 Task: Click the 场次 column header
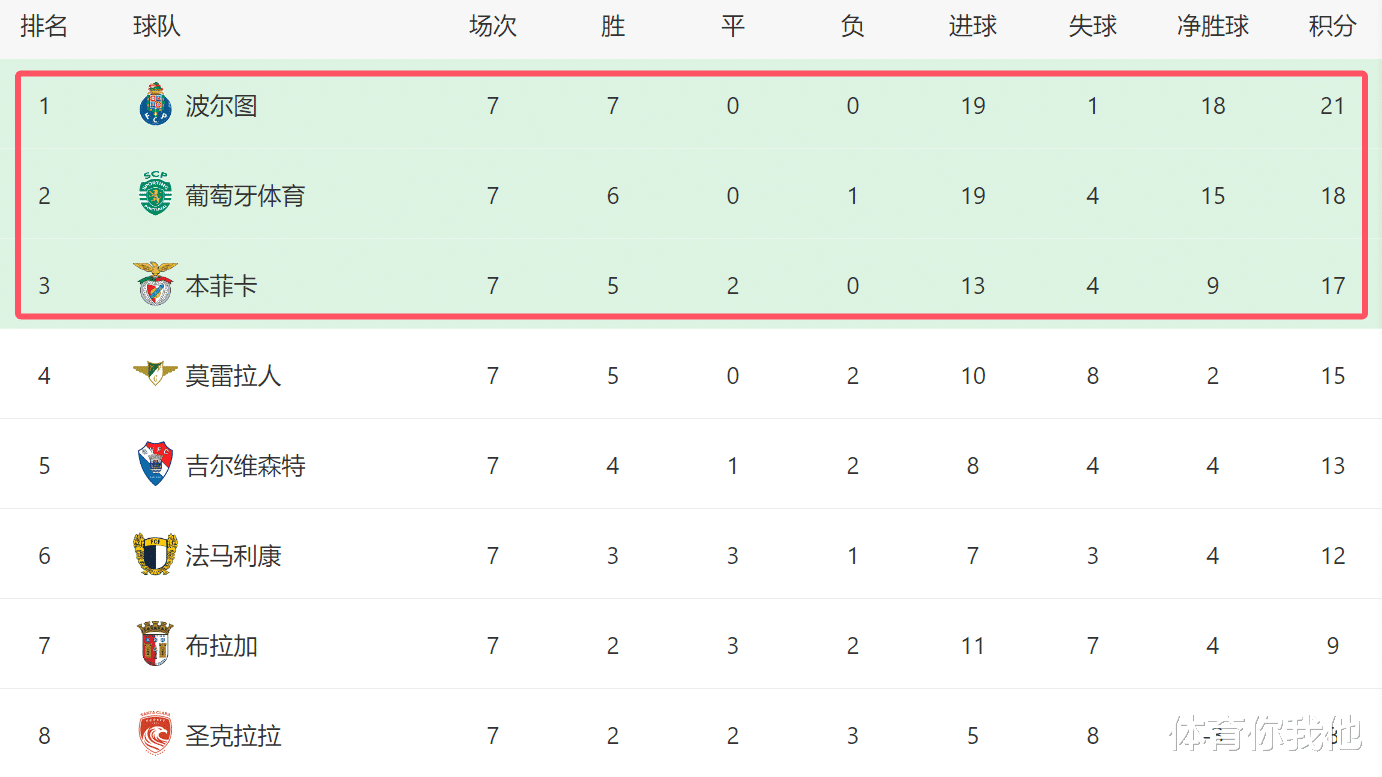[492, 27]
